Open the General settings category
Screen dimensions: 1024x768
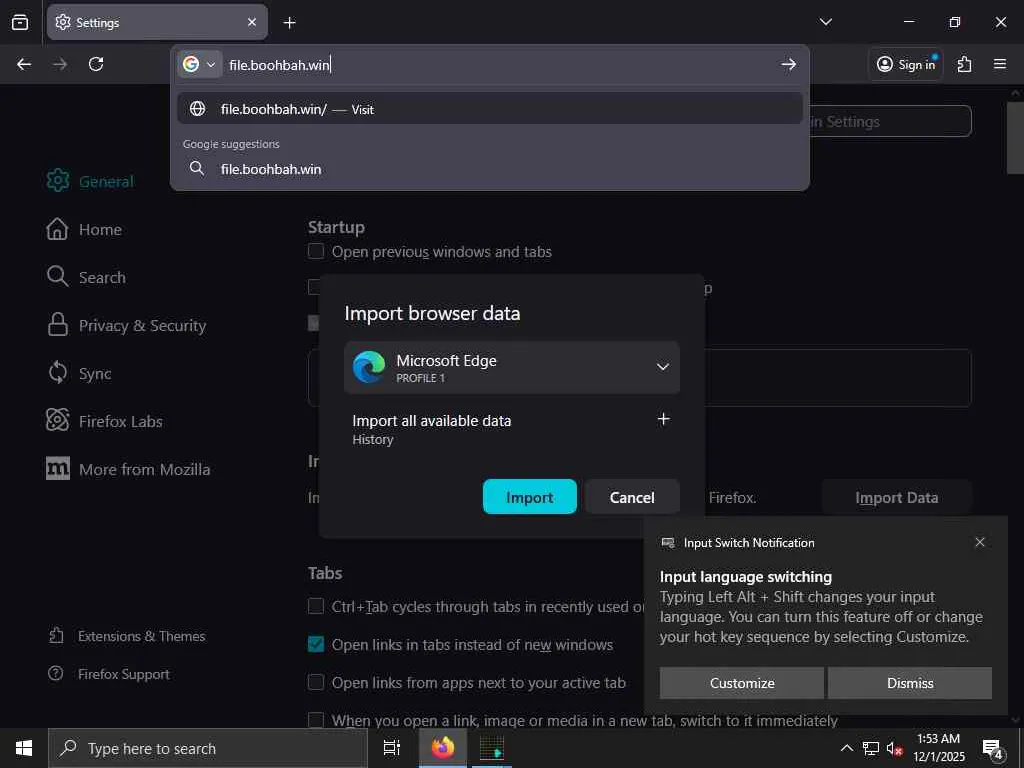(90, 181)
